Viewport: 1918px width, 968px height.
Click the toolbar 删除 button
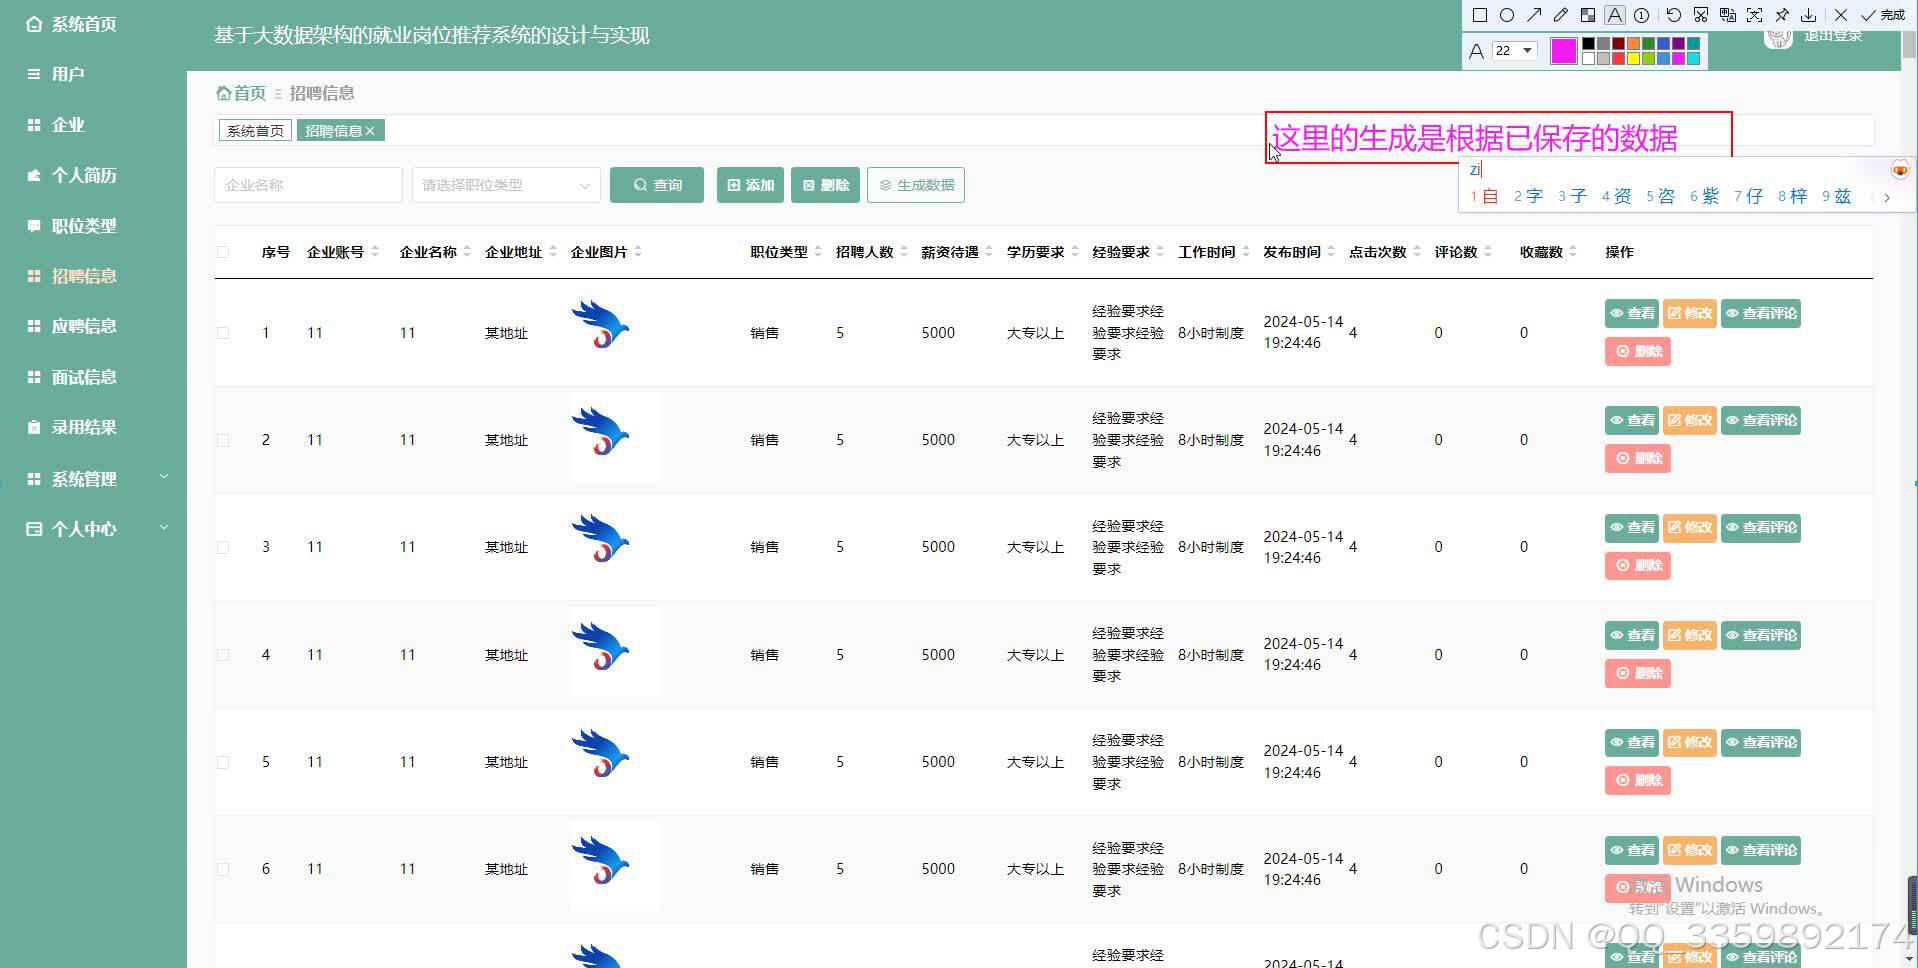point(825,185)
